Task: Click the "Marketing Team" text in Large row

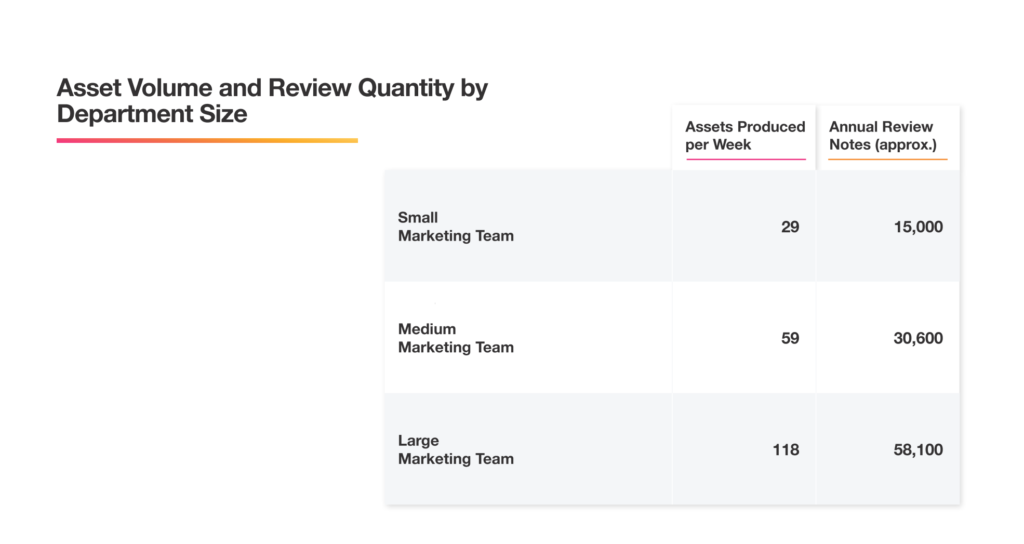Action: coord(456,459)
